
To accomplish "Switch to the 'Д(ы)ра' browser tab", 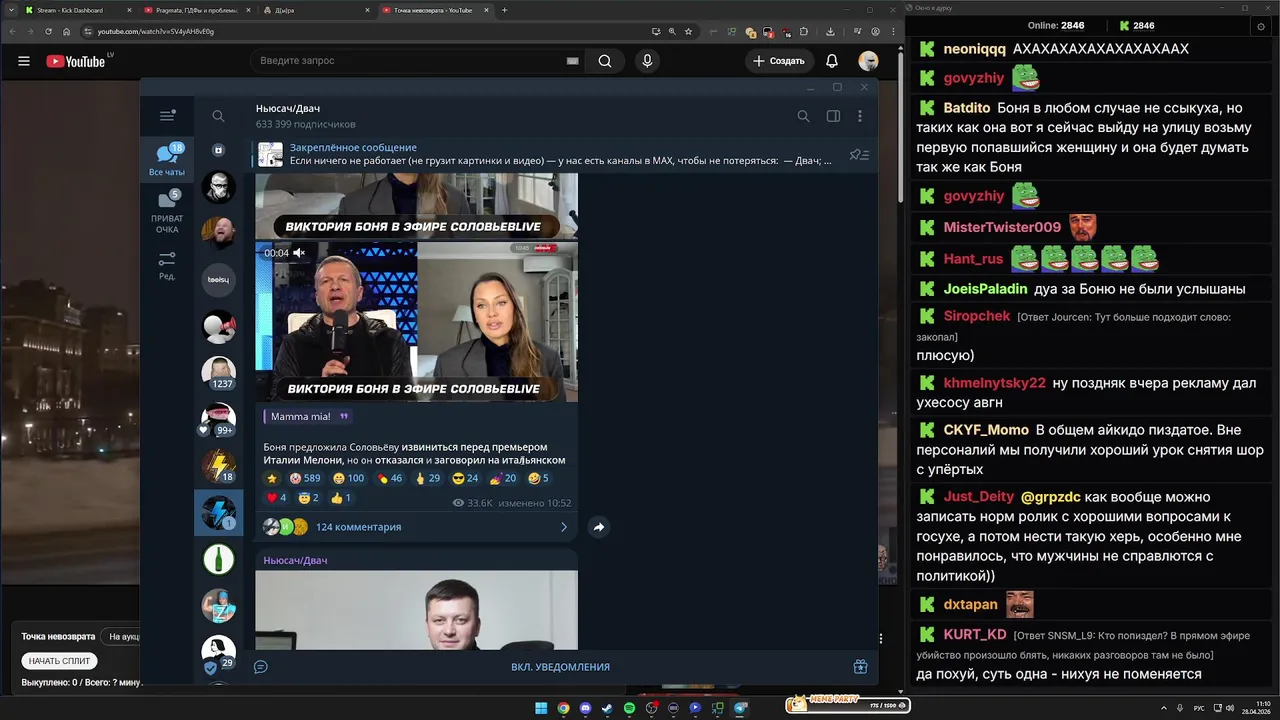I will pyautogui.click(x=315, y=10).
